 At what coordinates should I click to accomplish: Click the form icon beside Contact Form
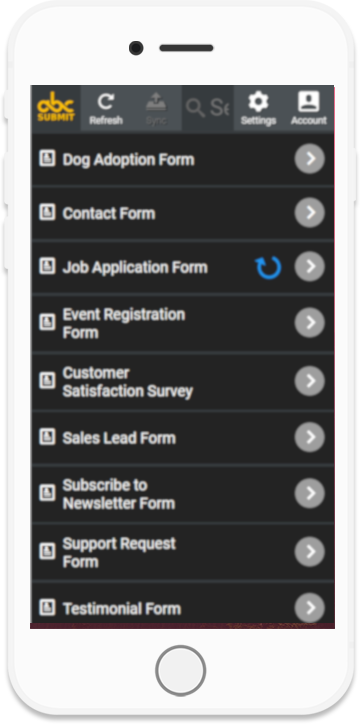(47, 212)
